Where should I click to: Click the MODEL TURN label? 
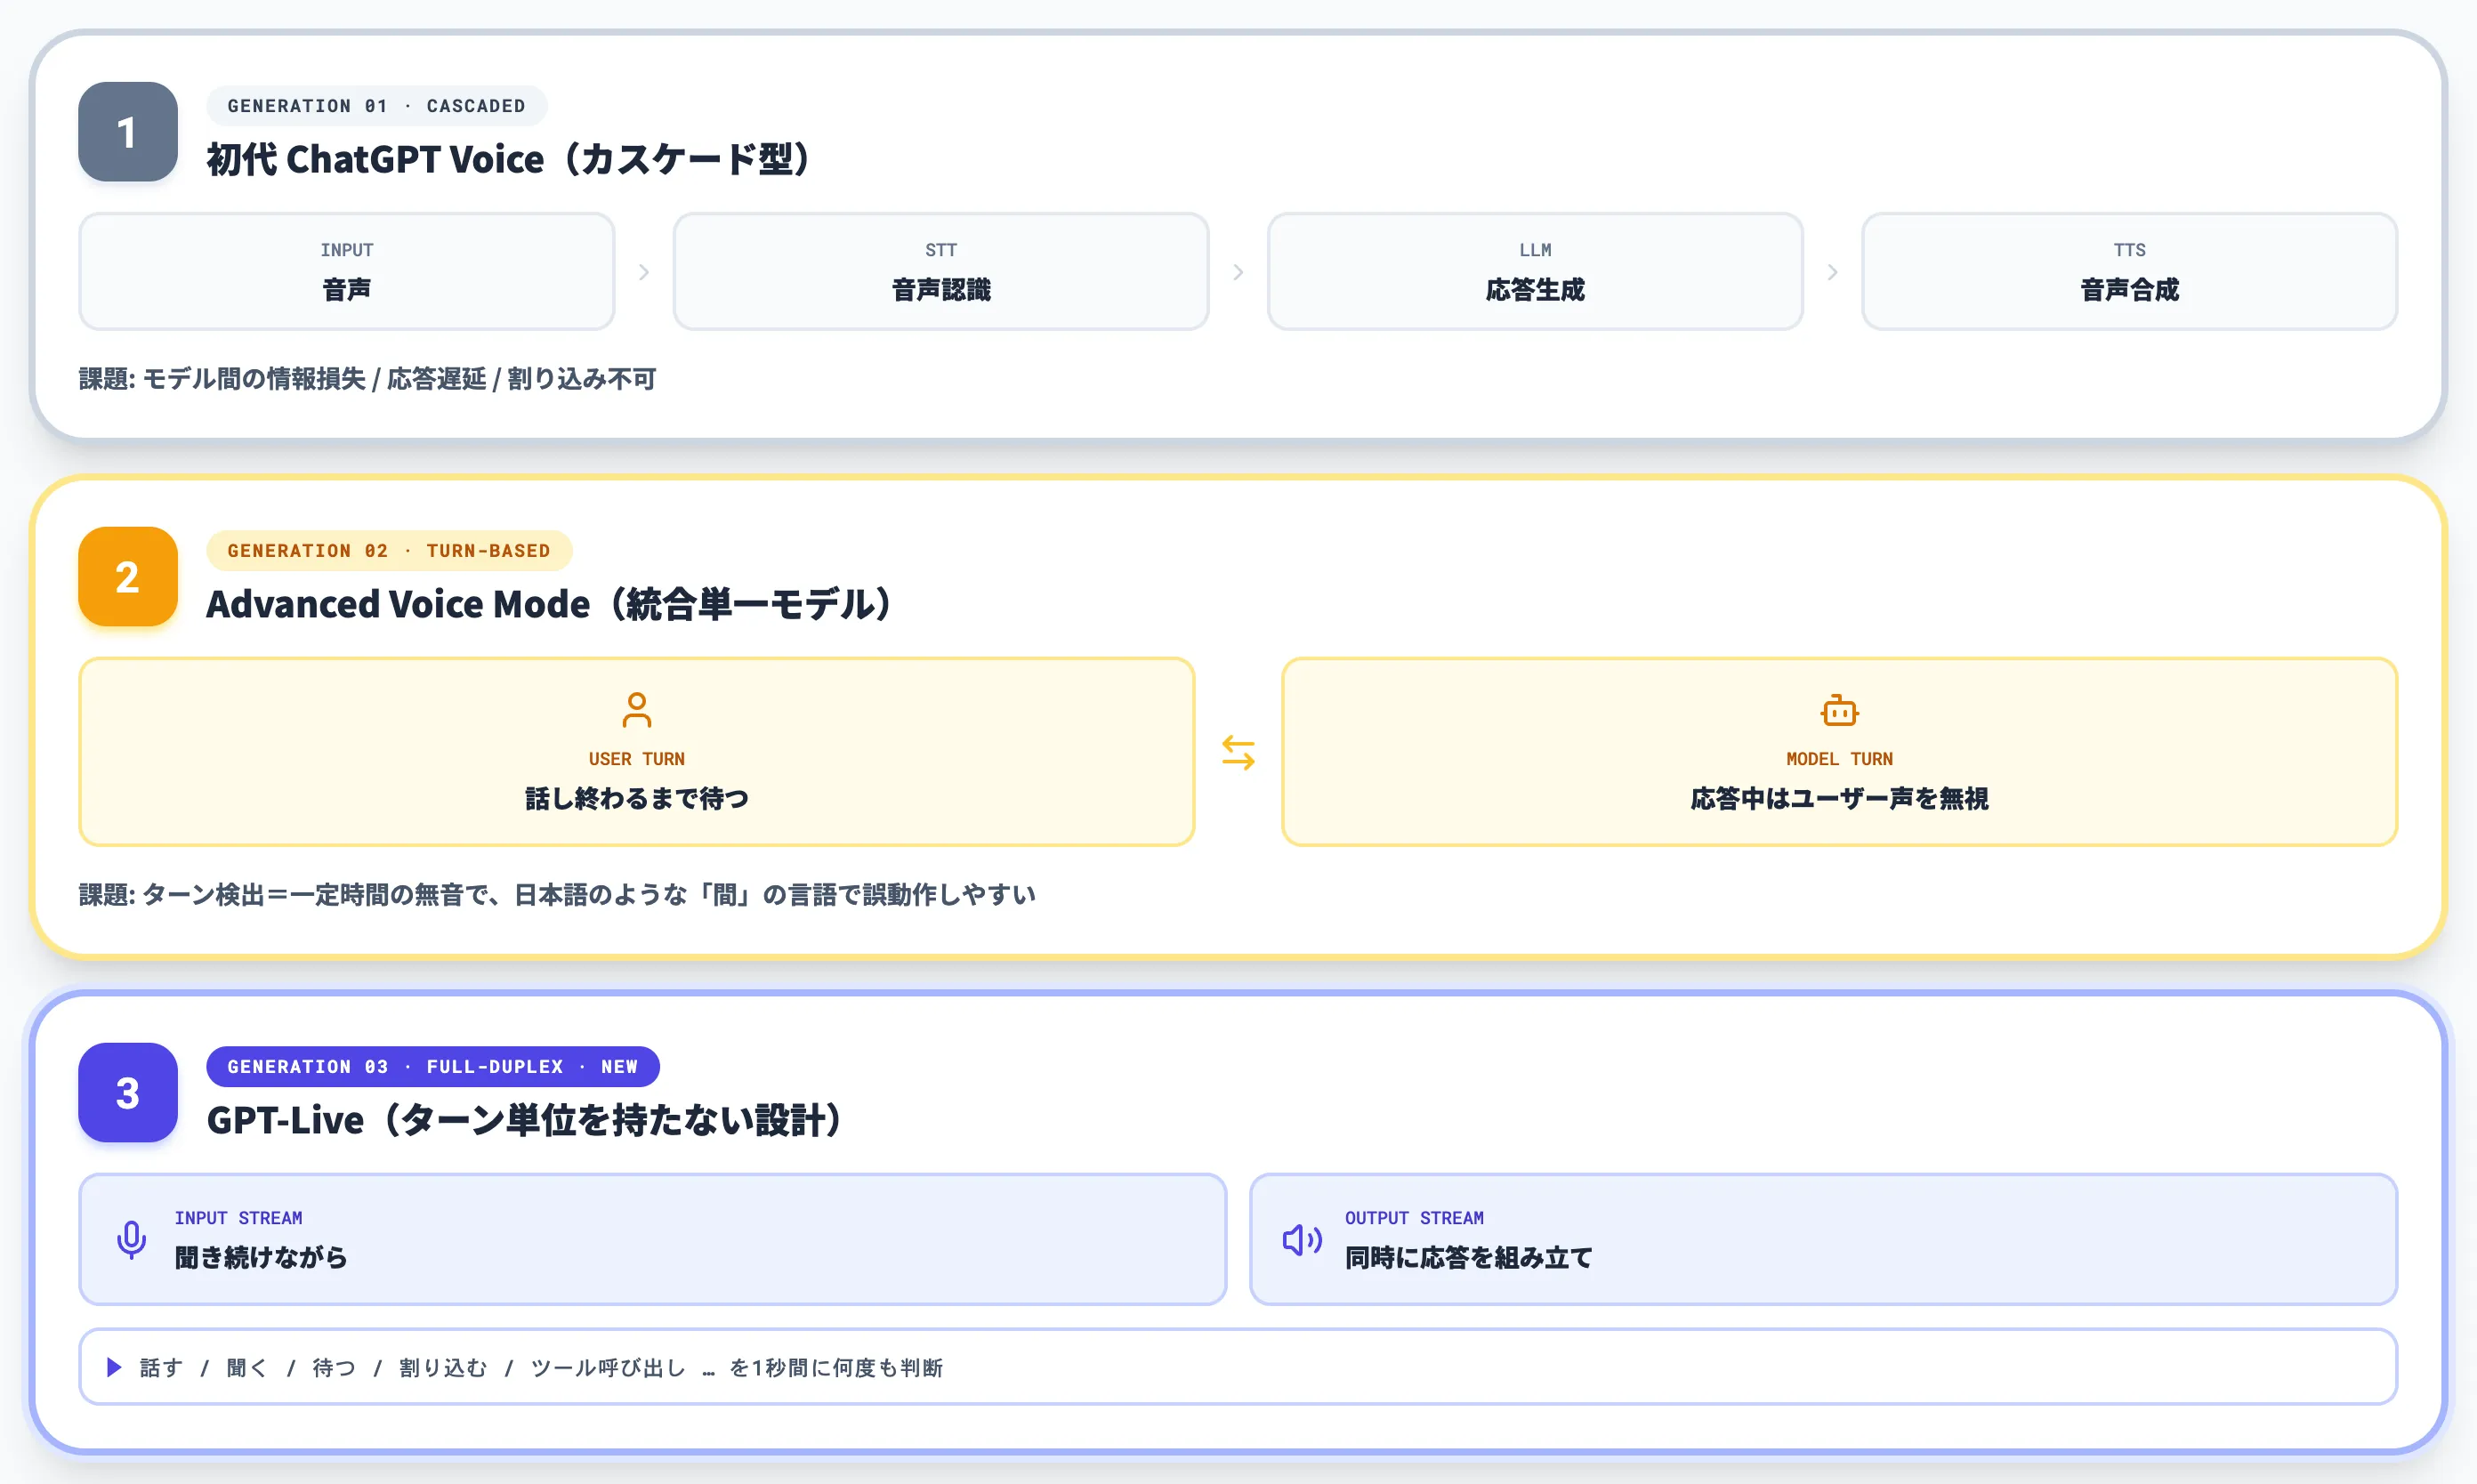pos(1839,759)
